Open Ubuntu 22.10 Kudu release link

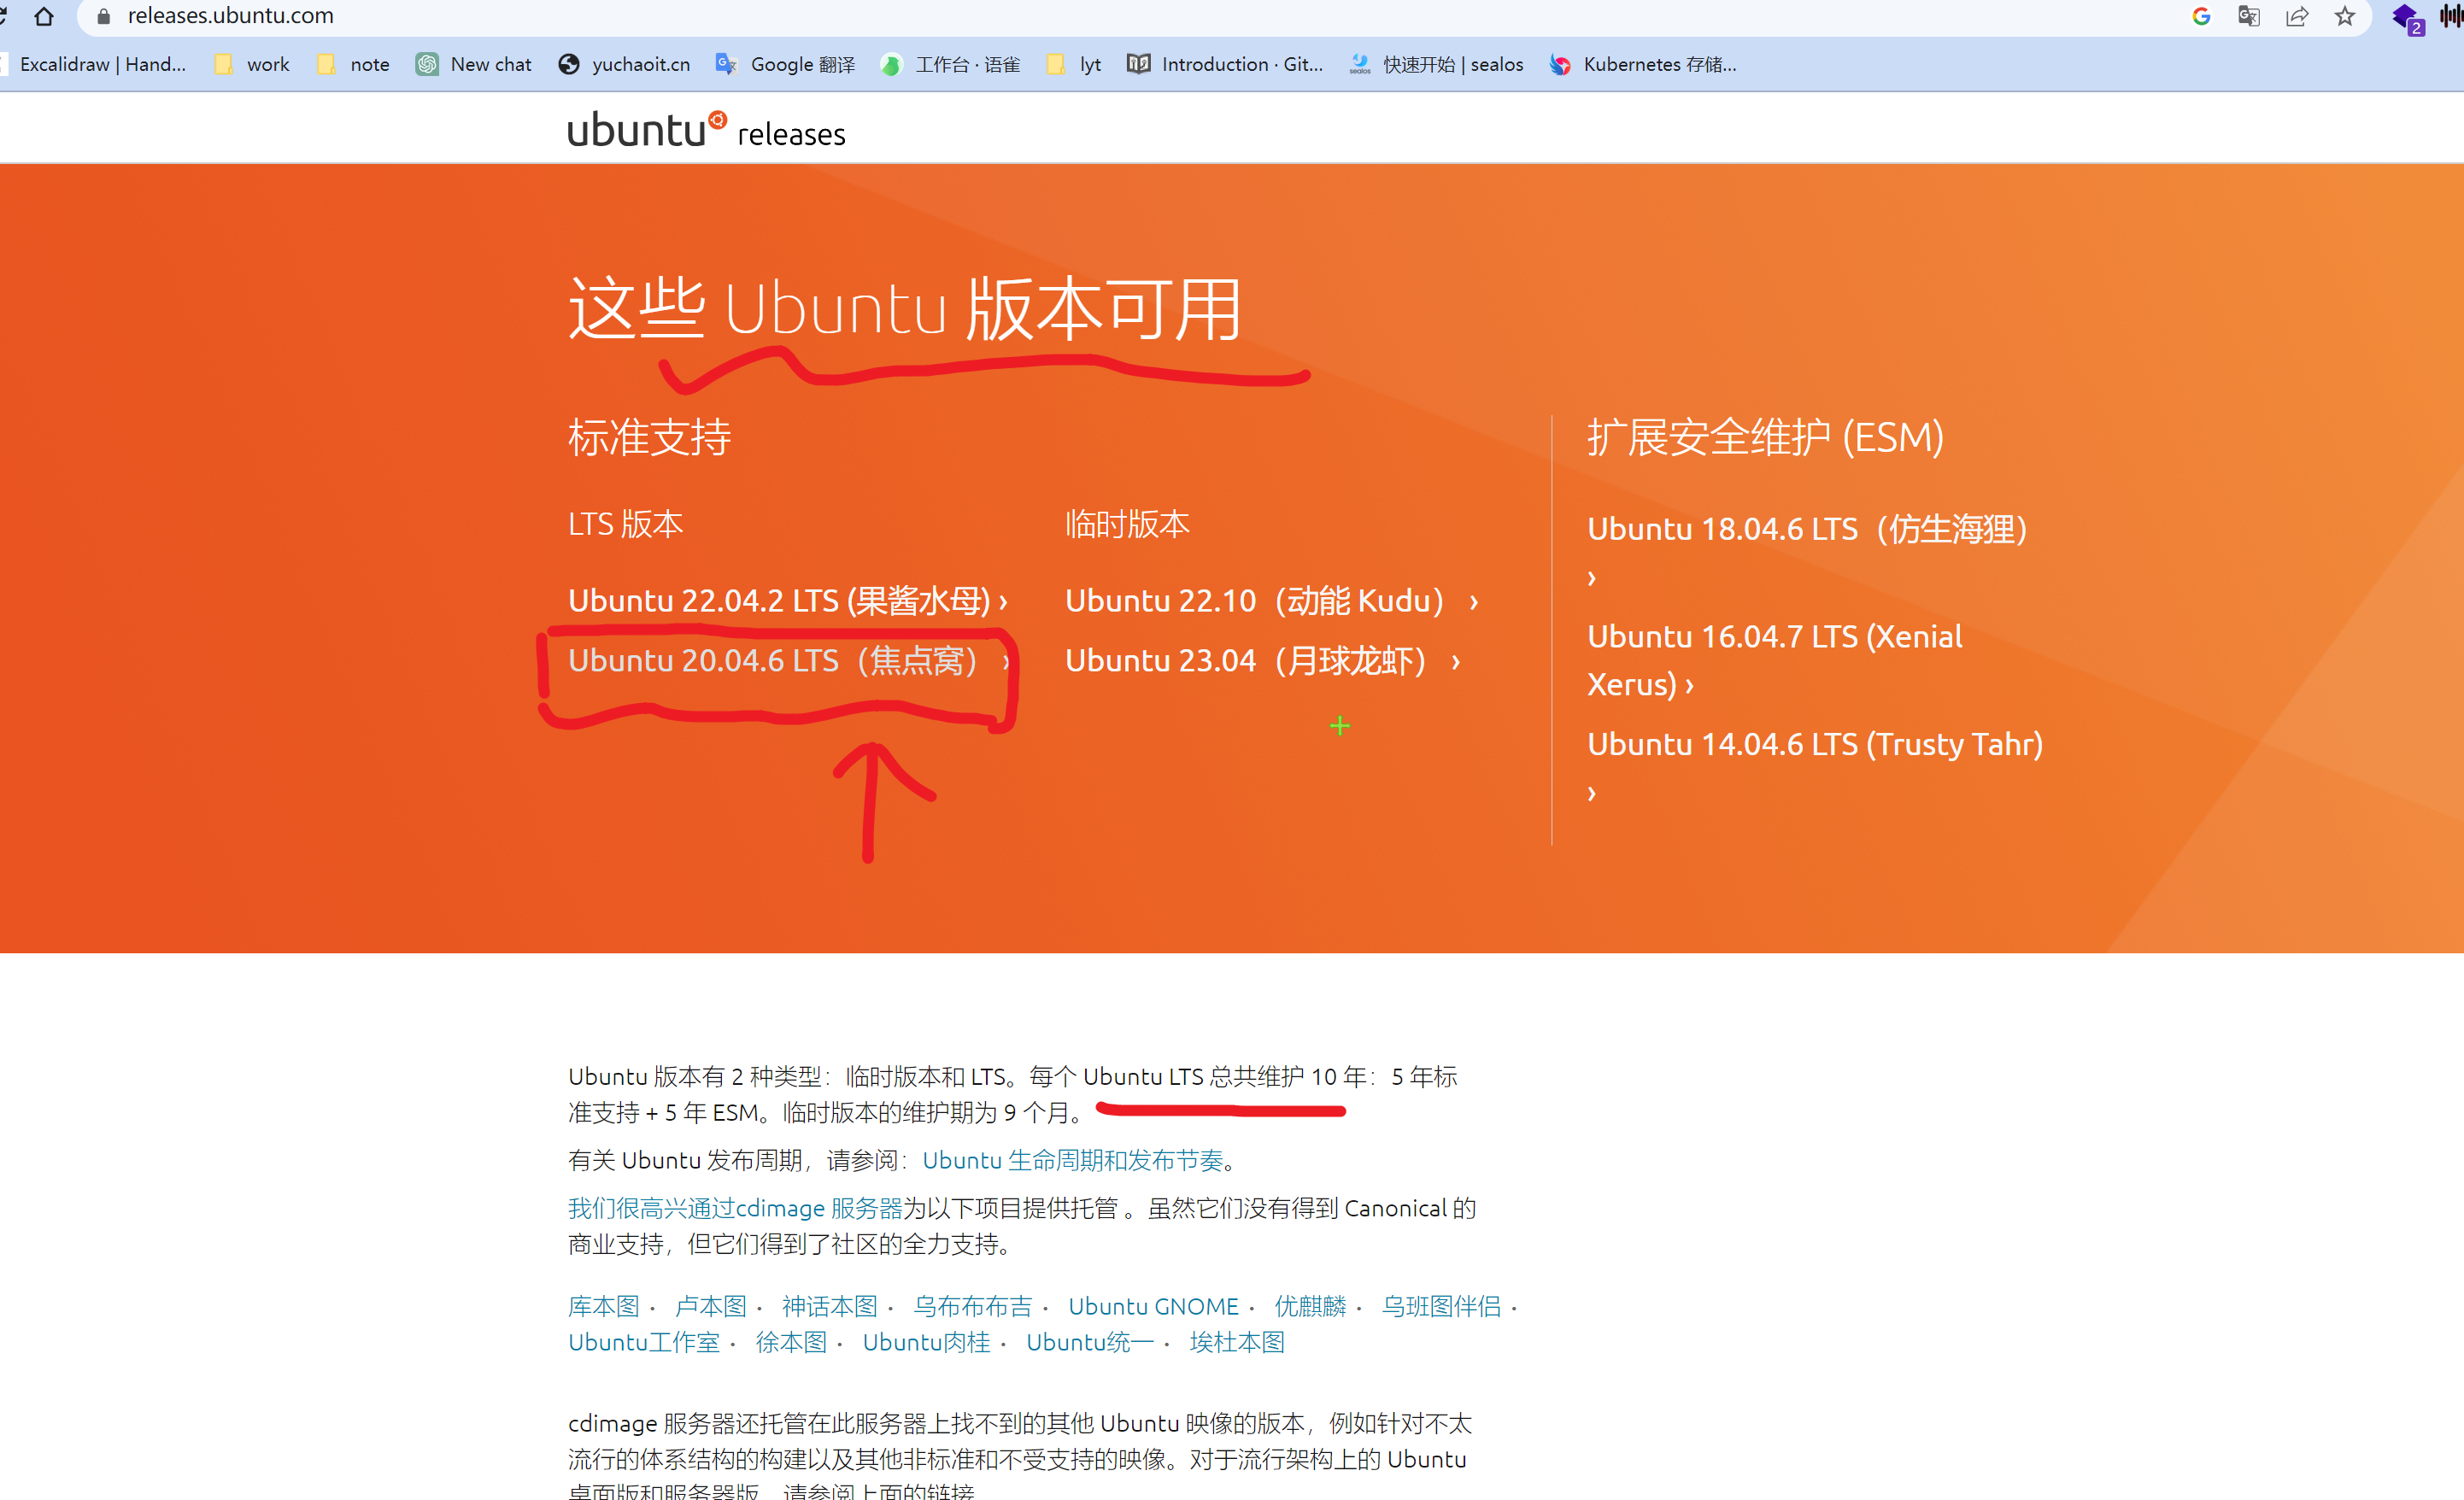coord(1272,600)
